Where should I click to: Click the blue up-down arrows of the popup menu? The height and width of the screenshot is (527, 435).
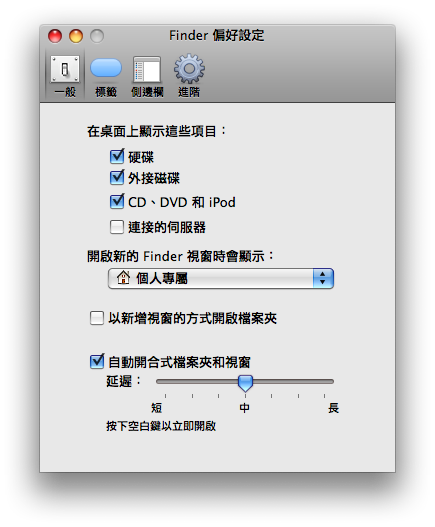click(323, 278)
